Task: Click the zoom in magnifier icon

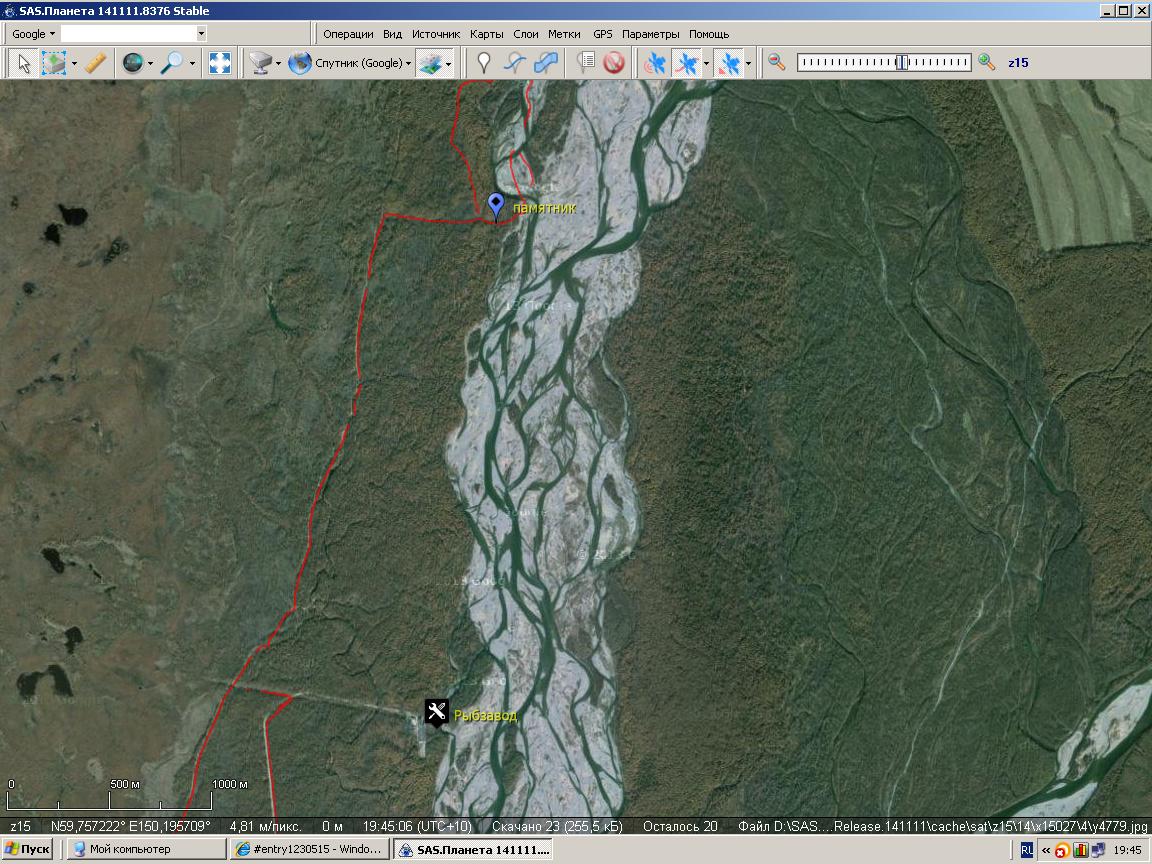Action: [x=987, y=62]
